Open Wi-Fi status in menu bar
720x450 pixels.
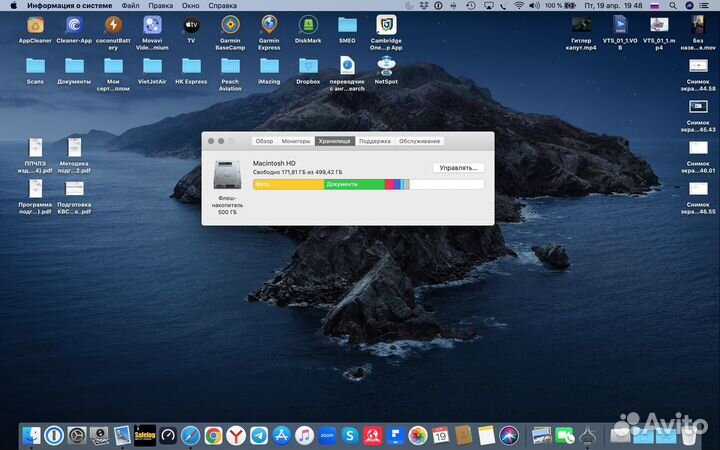tap(519, 6)
